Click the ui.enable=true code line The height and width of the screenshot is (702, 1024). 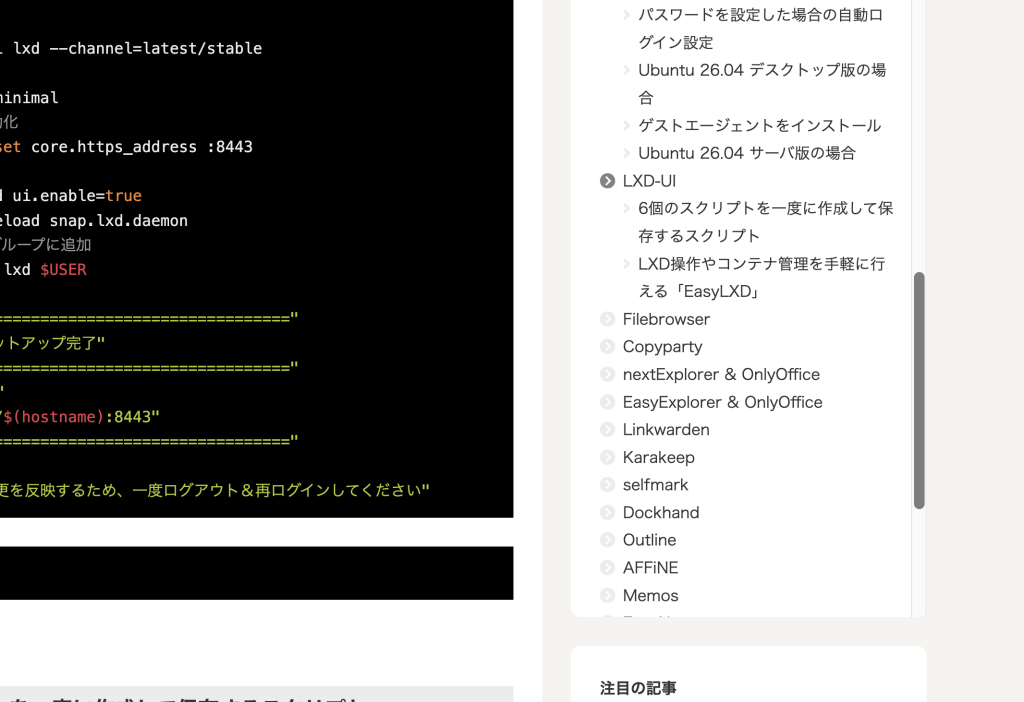pyautogui.click(x=71, y=196)
